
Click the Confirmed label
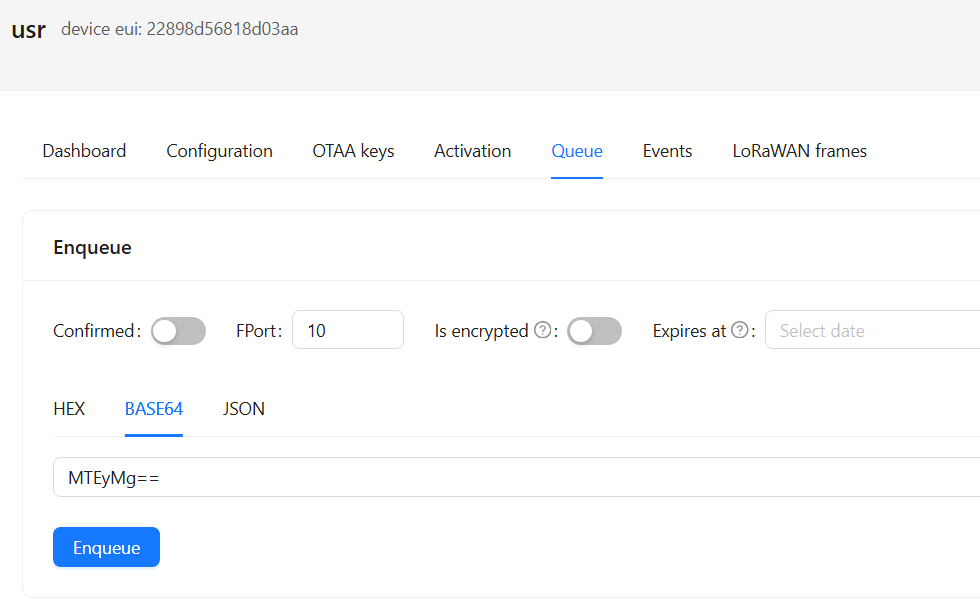click(x=97, y=330)
